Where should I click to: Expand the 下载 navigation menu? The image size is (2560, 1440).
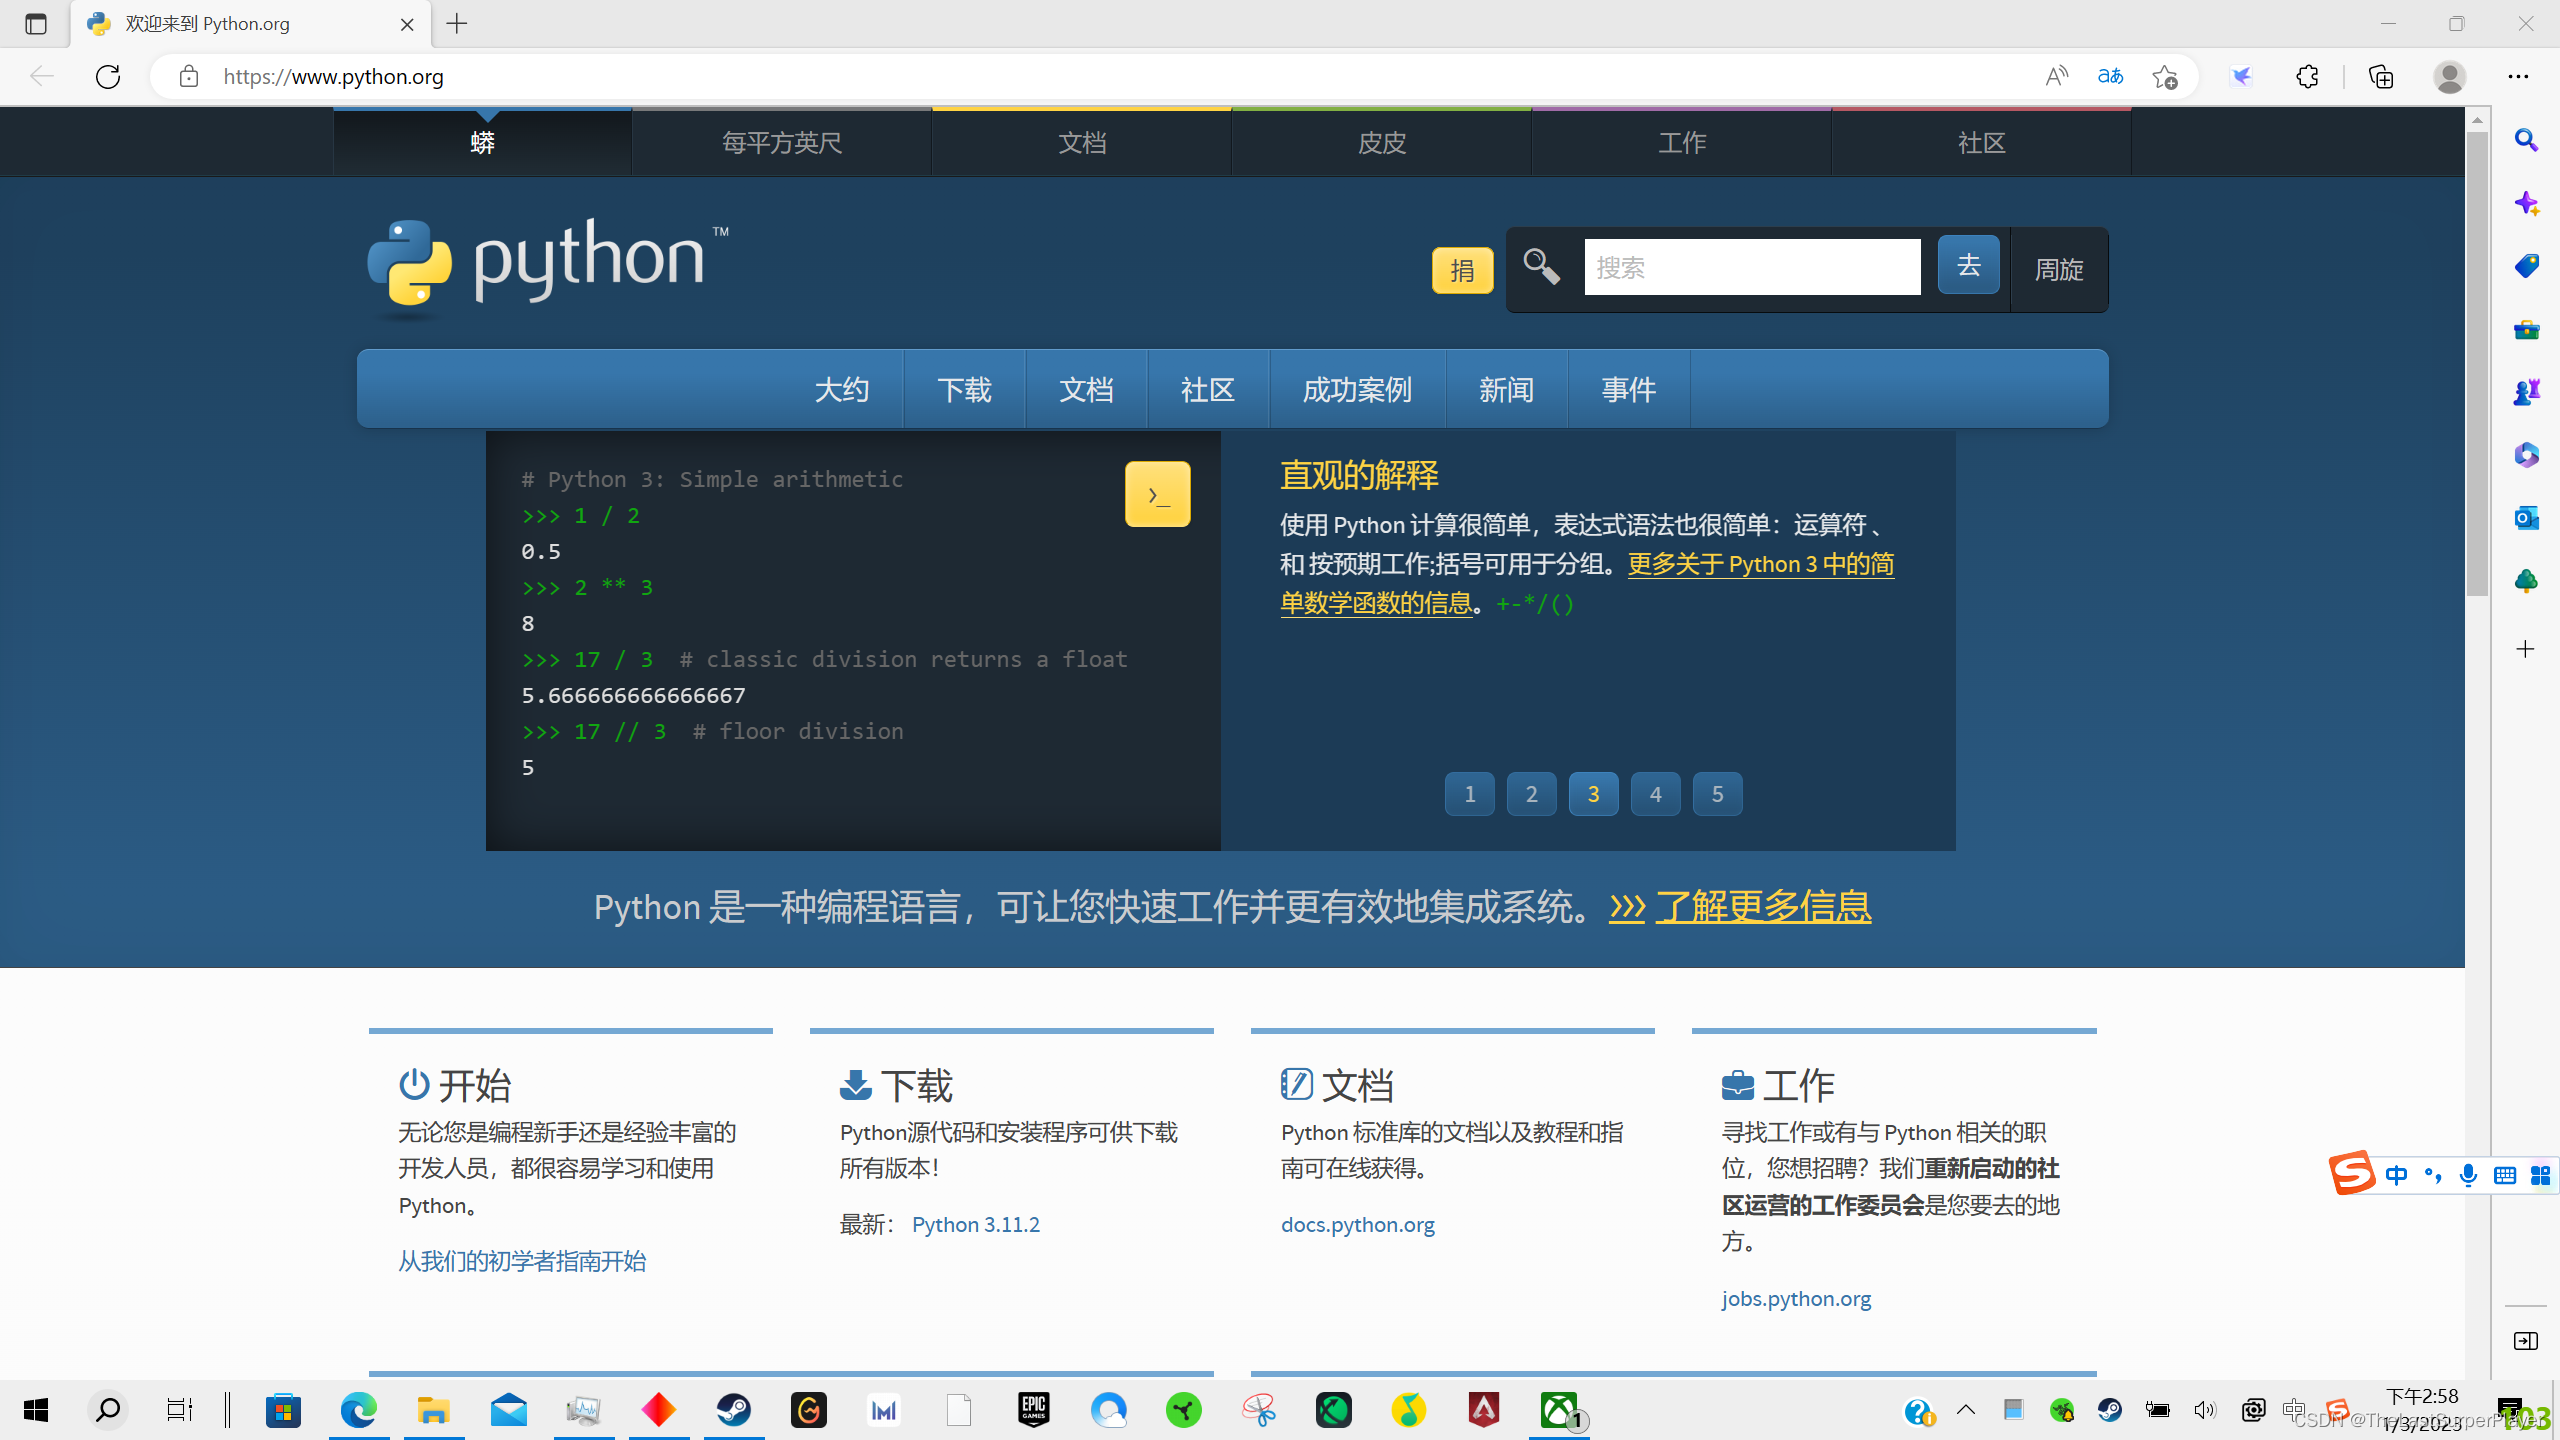(964, 390)
